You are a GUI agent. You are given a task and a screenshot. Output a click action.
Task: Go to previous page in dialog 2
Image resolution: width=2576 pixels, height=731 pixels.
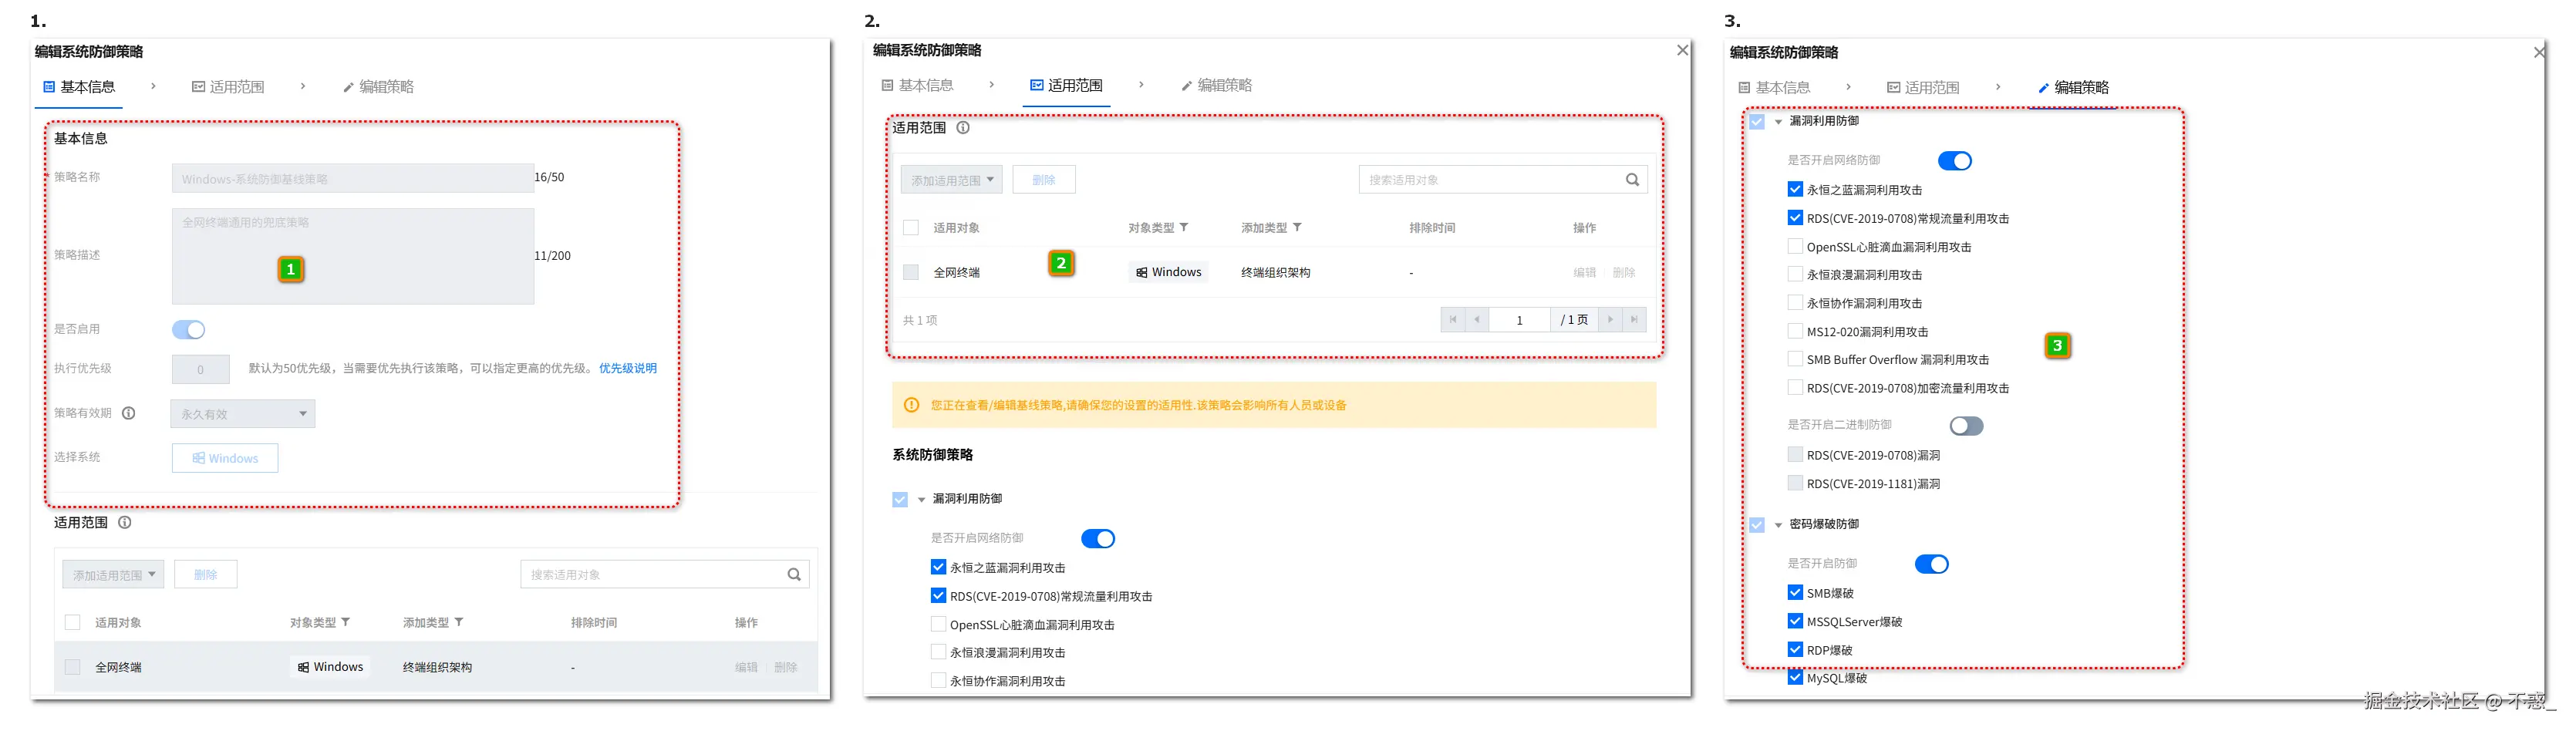coord(1477,320)
